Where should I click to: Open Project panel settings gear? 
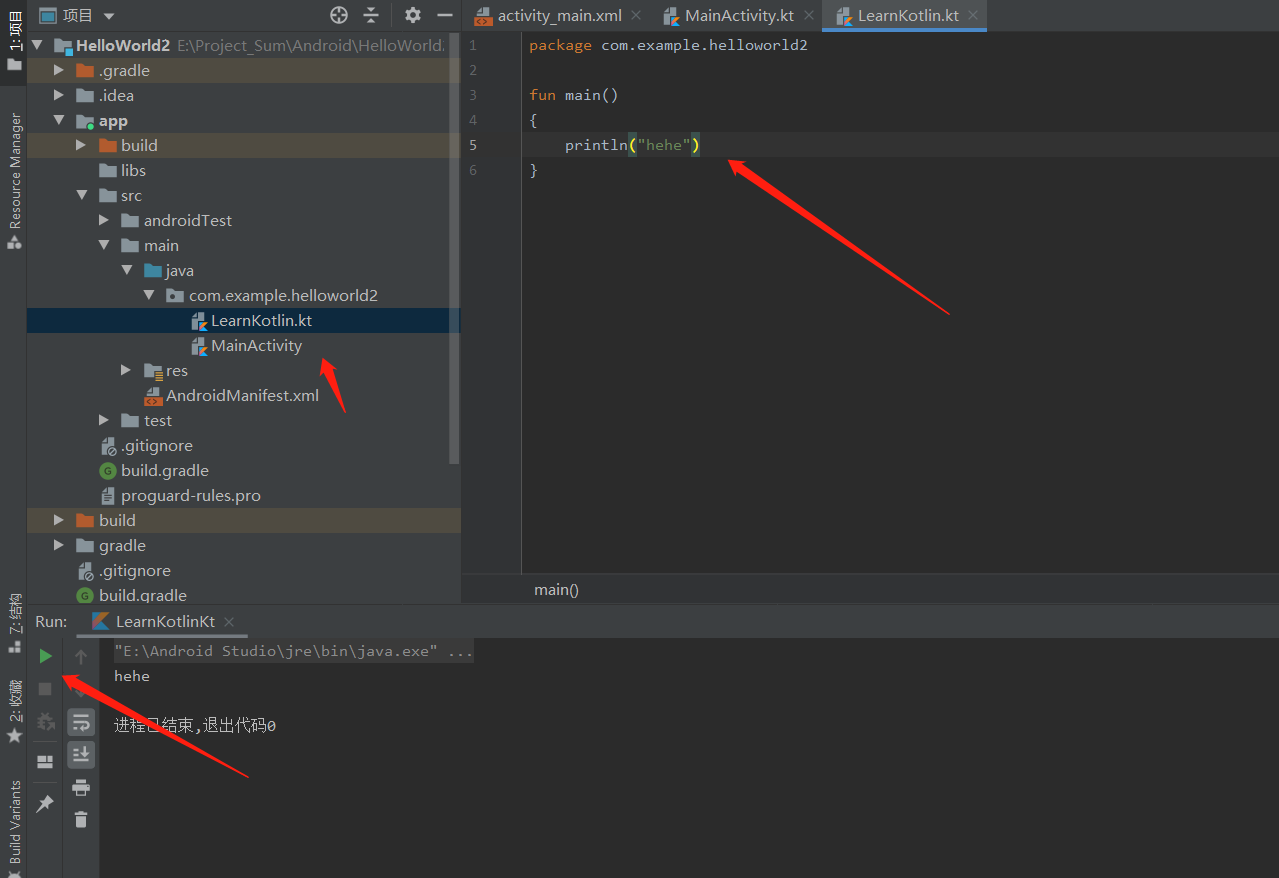coord(413,15)
